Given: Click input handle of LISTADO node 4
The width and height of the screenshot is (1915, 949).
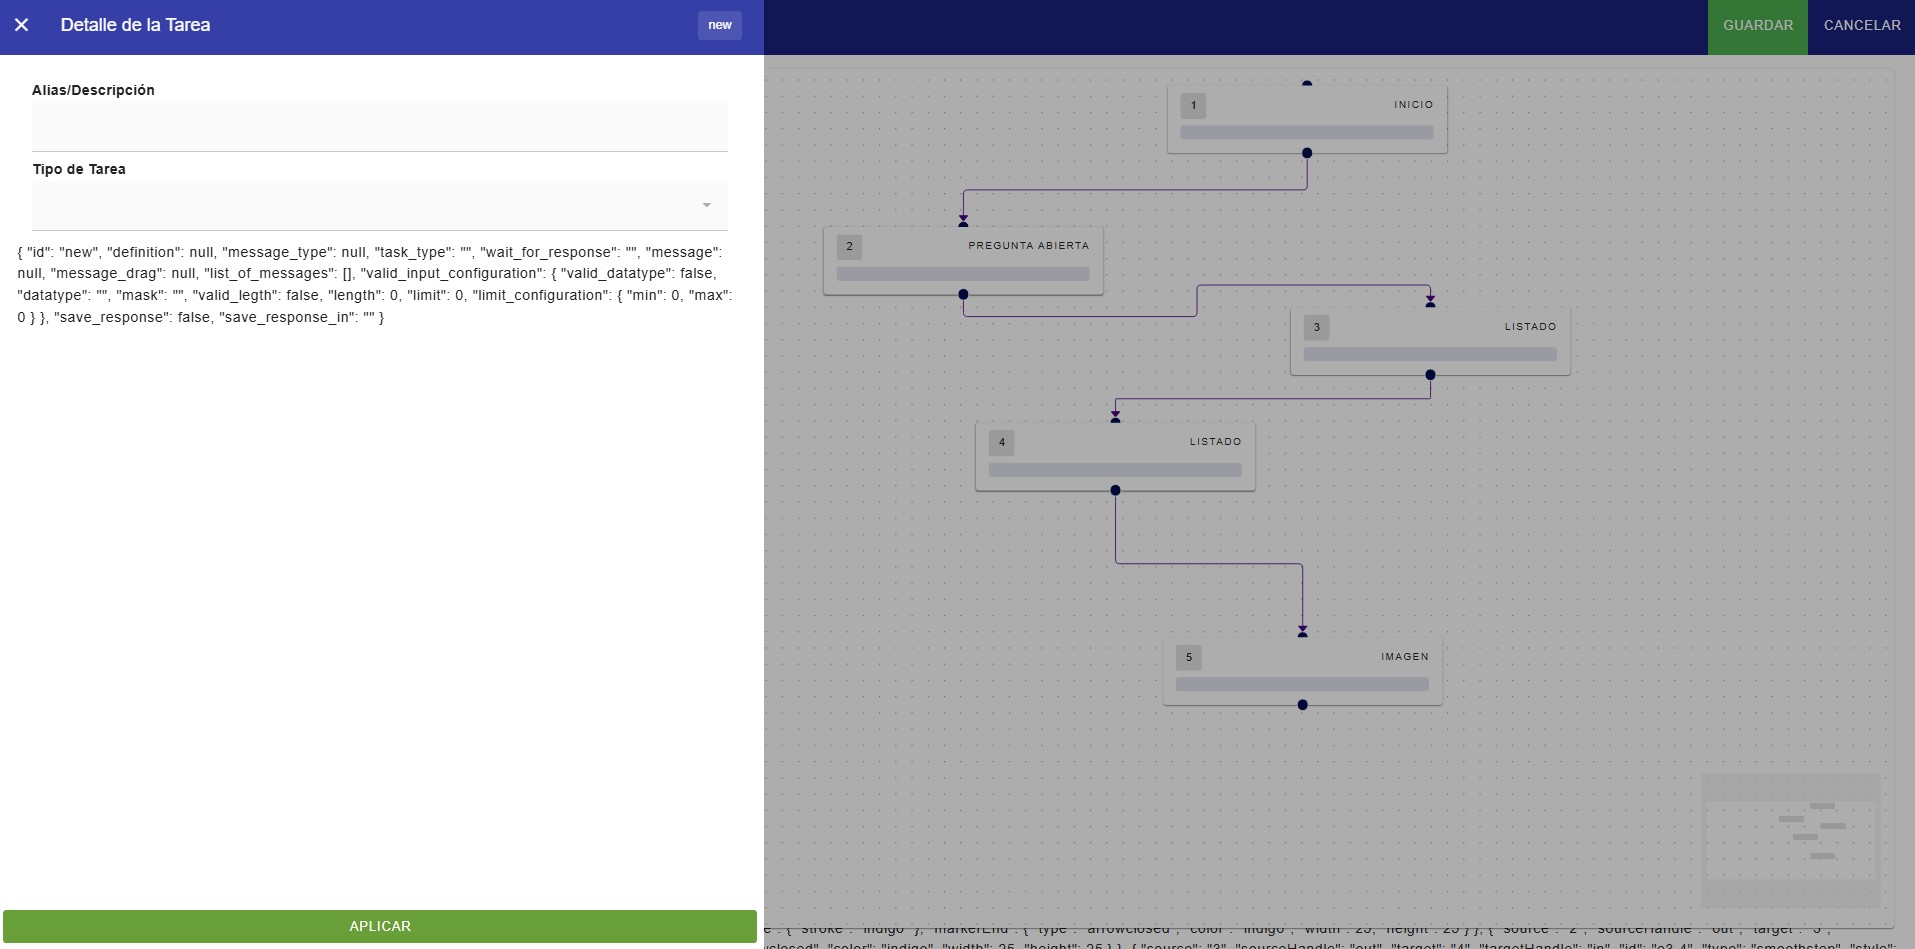Looking at the screenshot, I should (1115, 420).
